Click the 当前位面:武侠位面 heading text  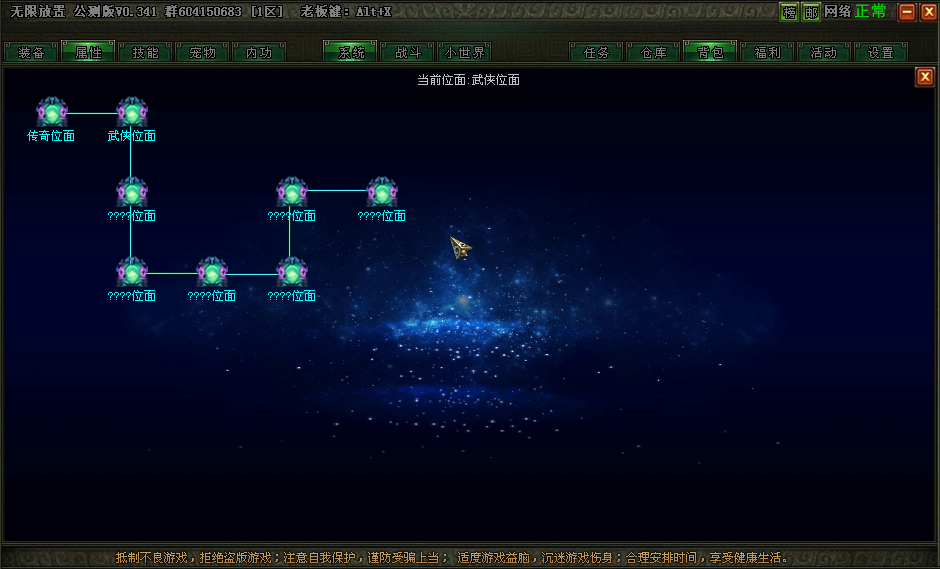[x=468, y=80]
